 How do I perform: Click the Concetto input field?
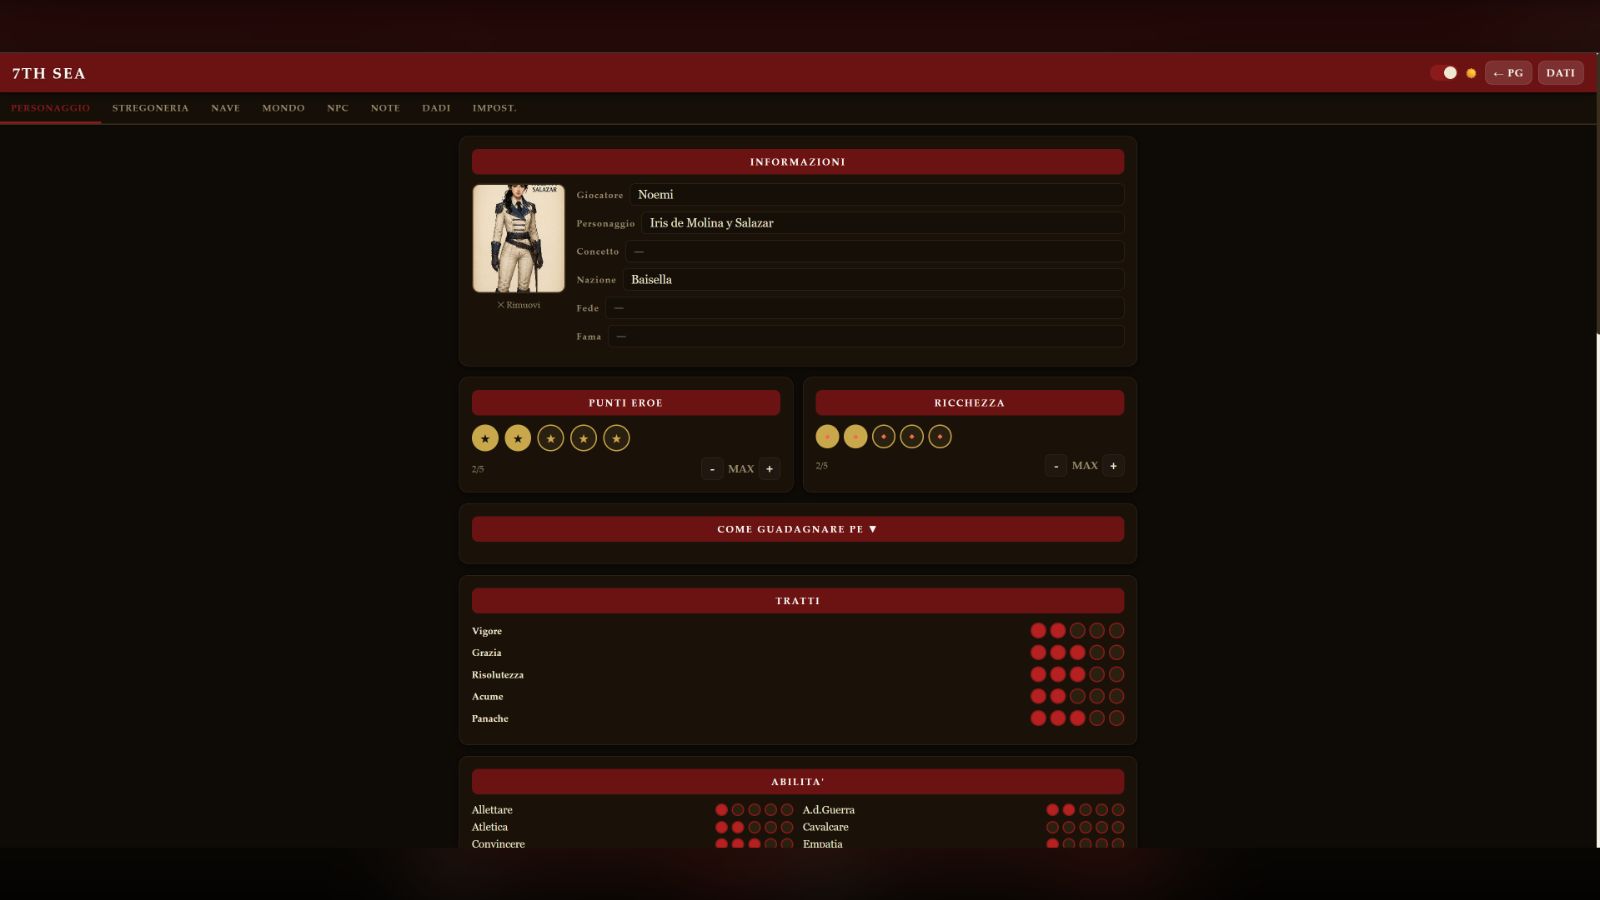click(875, 251)
